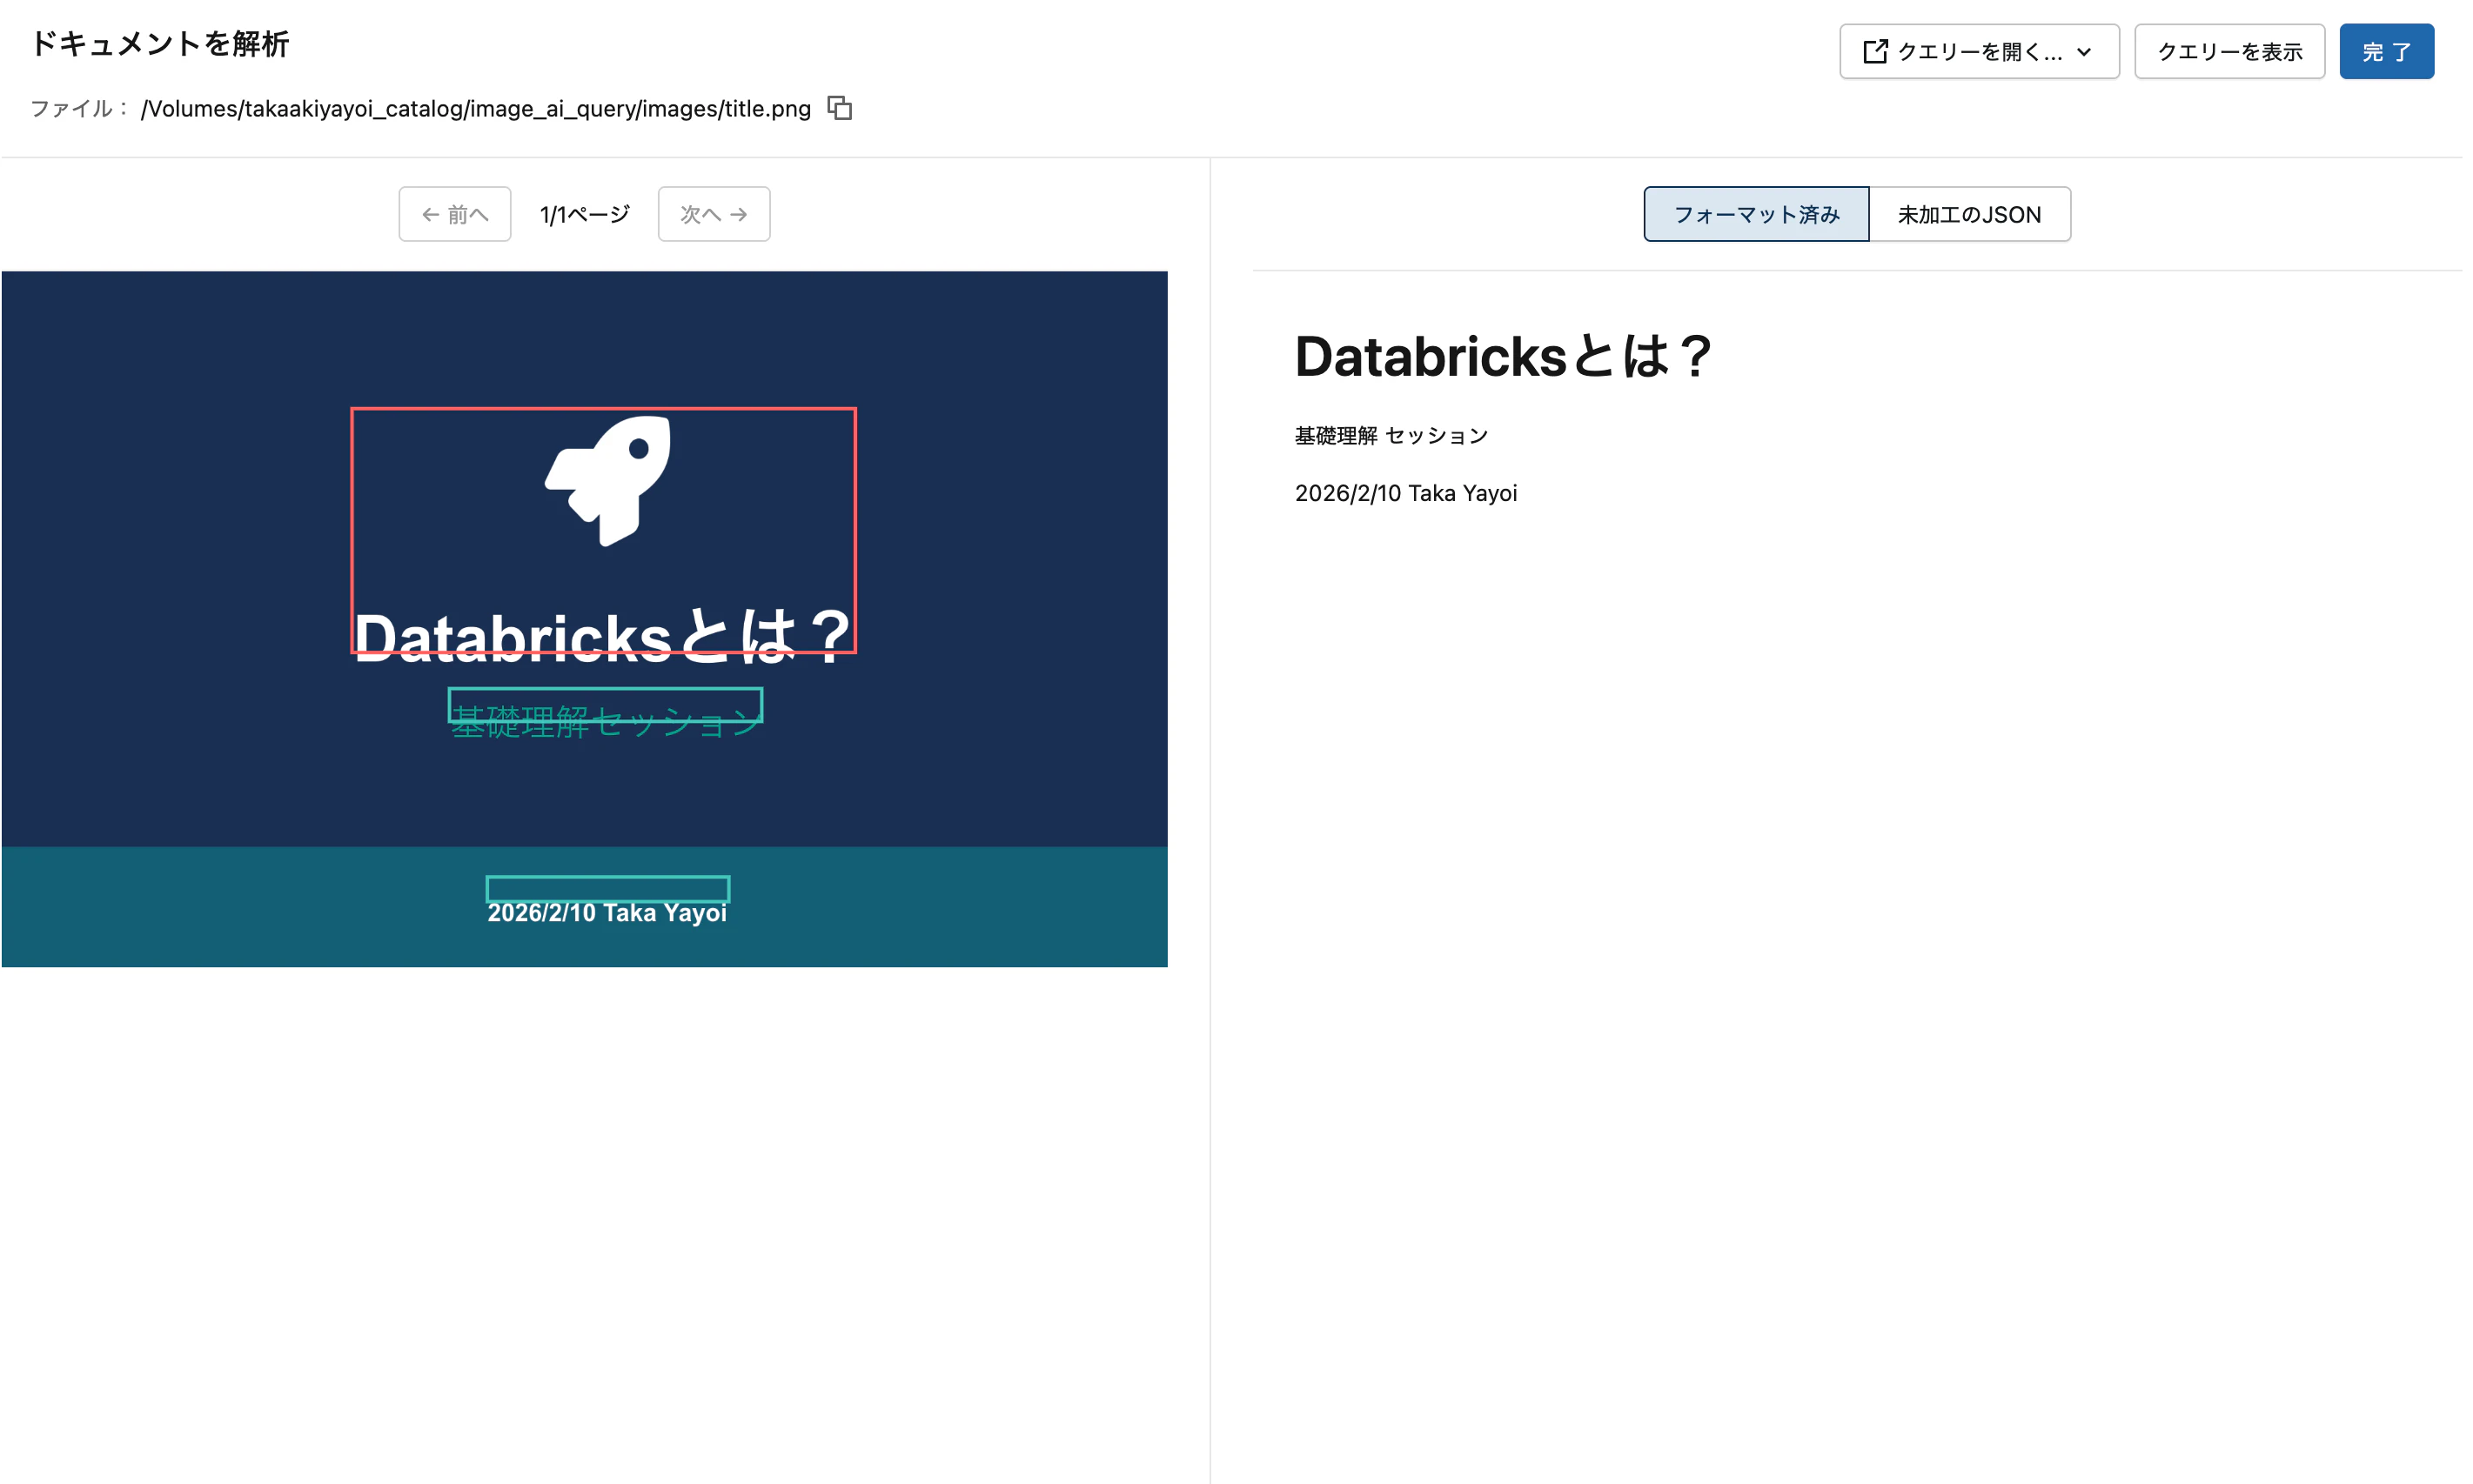This screenshot has height=1484, width=2473.
Task: Open the クエリーを開く dropdown
Action: (x=1978, y=51)
